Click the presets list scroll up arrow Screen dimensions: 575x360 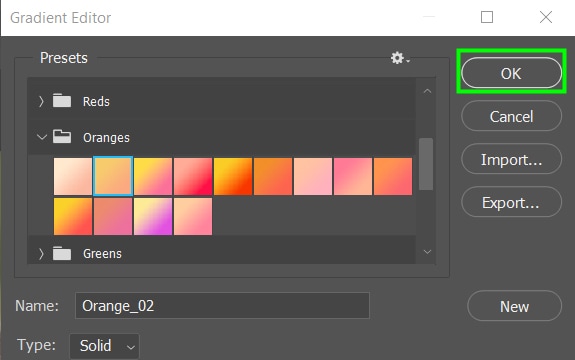[427, 91]
